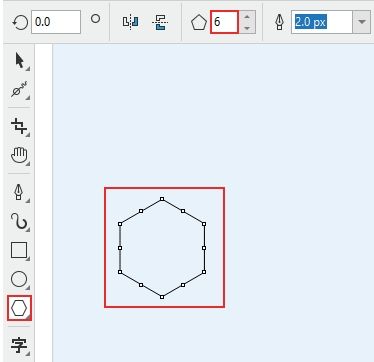Select the Pen tool in toolbox

pos(19,192)
